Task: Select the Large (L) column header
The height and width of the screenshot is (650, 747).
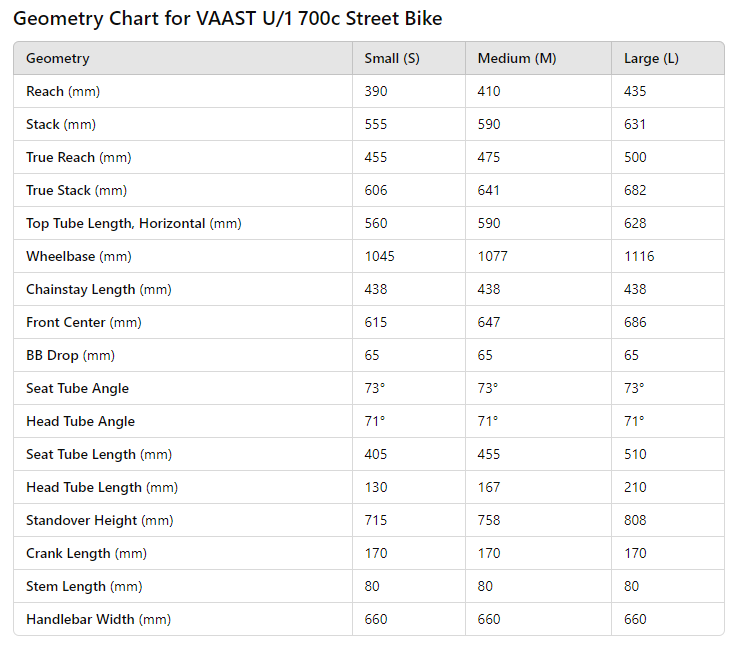Action: pos(651,58)
